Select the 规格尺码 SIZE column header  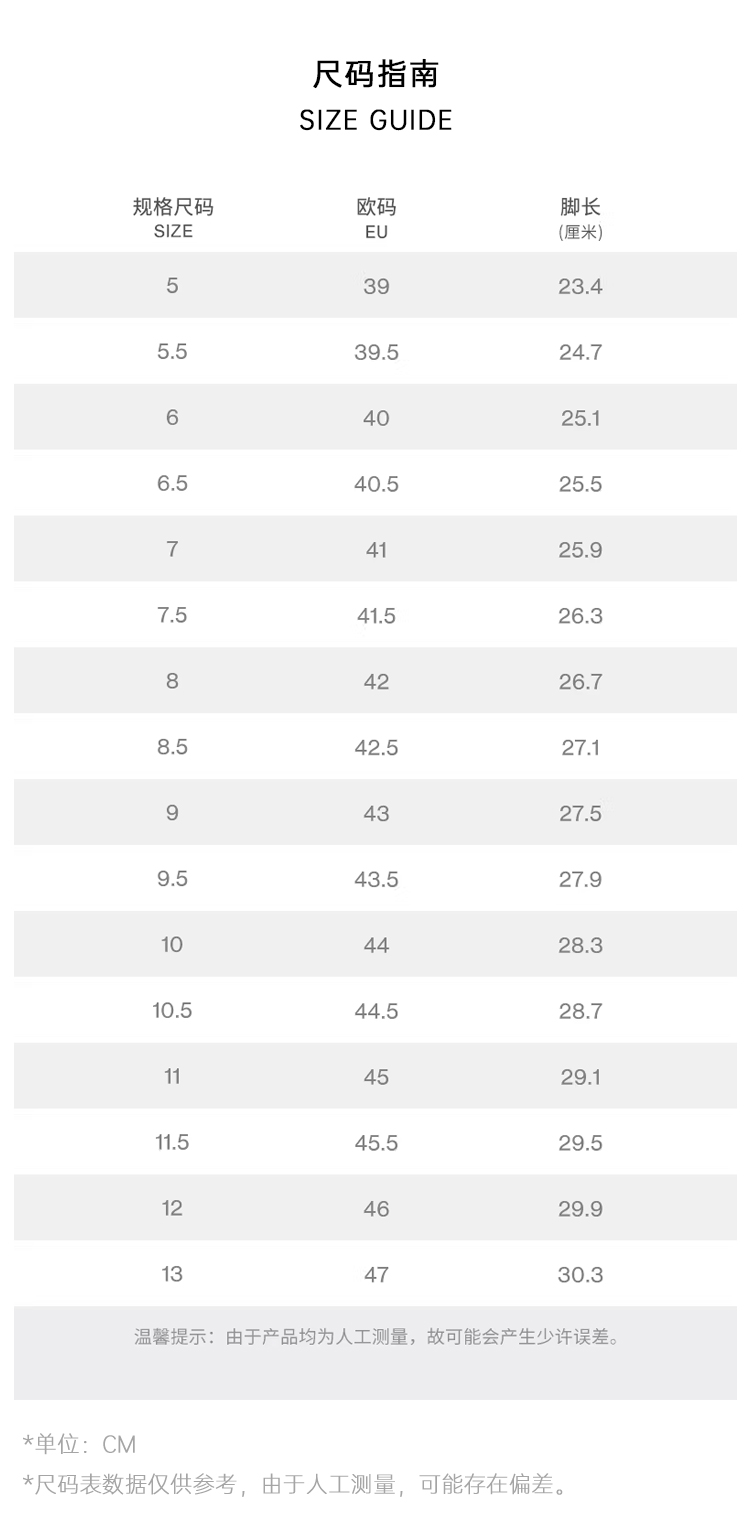[x=173, y=218]
